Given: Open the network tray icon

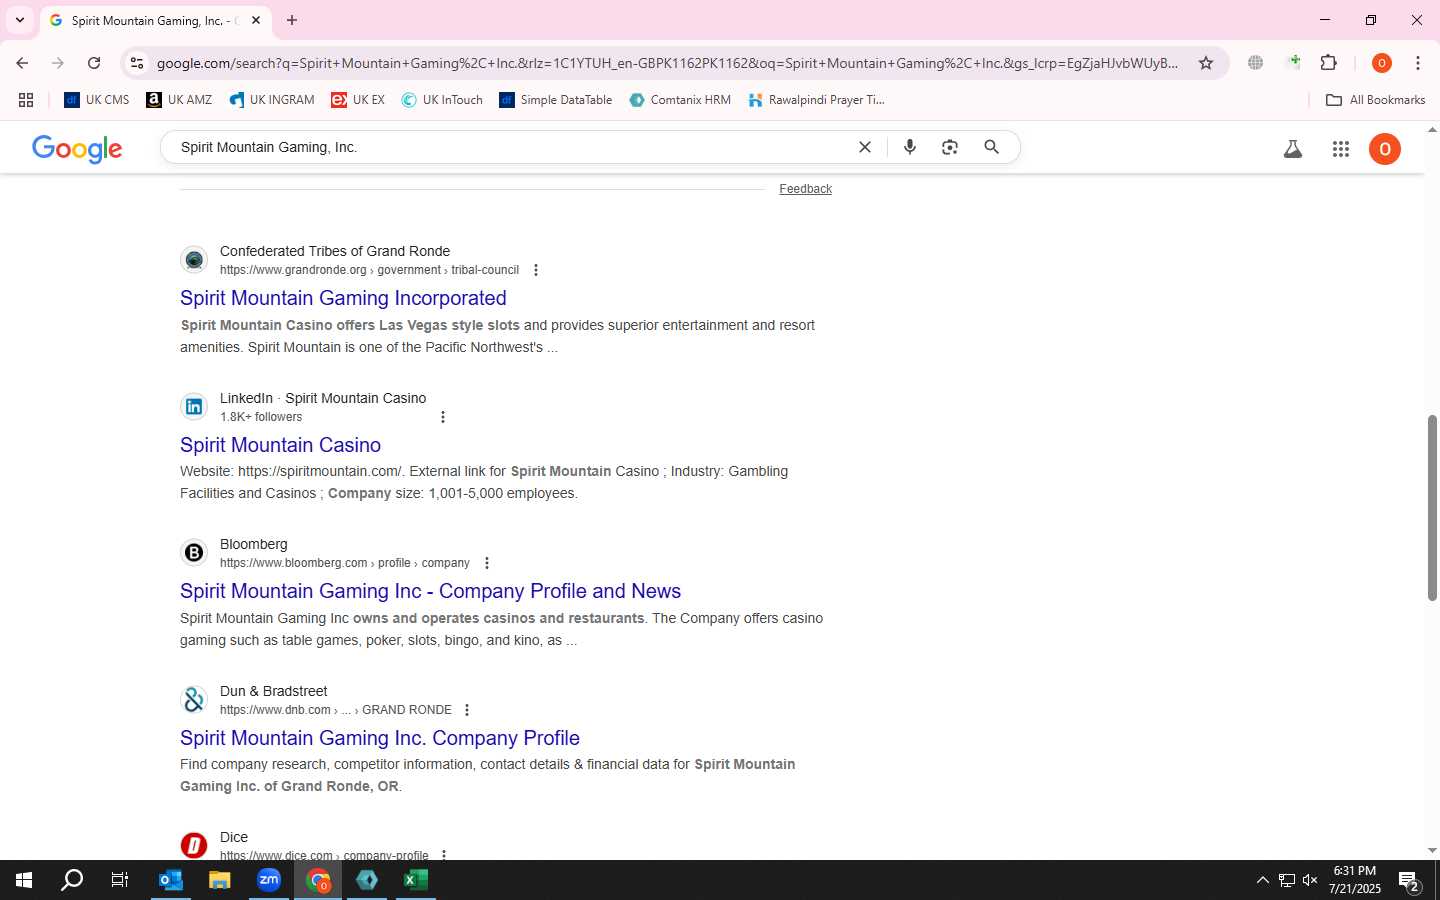Looking at the screenshot, I should tap(1286, 880).
